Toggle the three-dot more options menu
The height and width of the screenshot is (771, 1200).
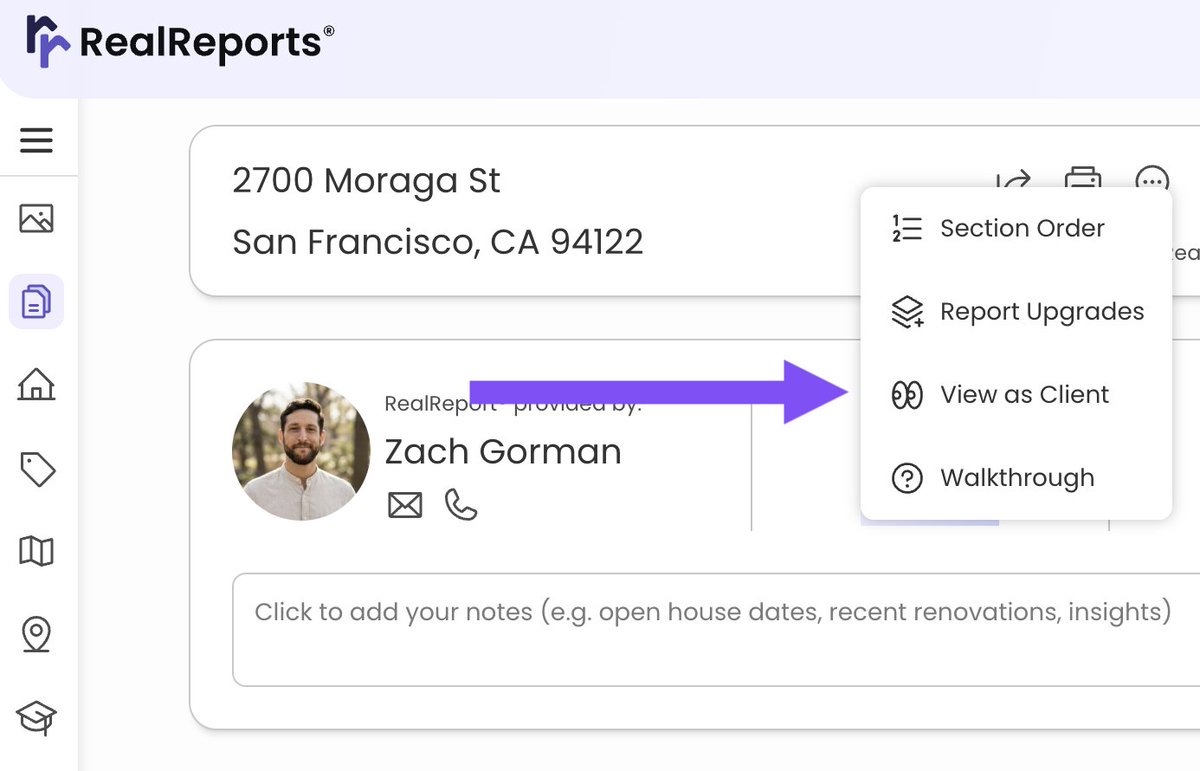1152,179
